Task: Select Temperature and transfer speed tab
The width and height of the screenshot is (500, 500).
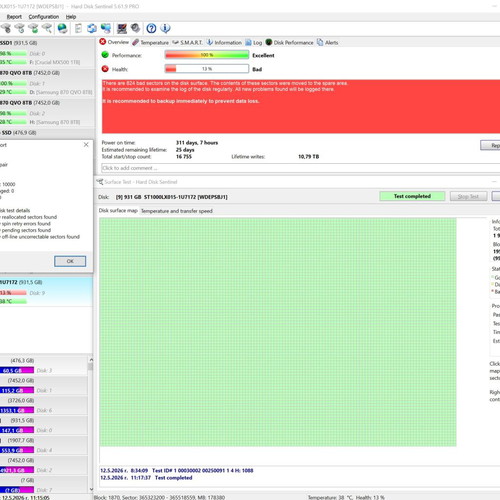Action: 177,211
